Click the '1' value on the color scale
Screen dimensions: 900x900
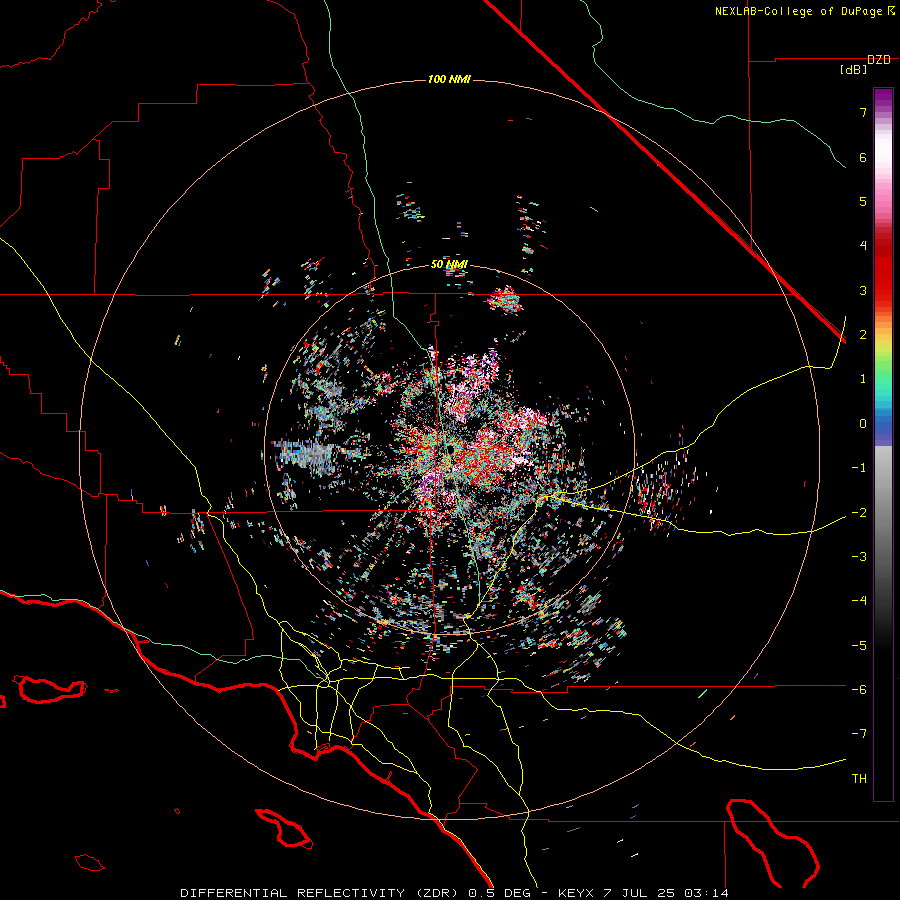[863, 378]
